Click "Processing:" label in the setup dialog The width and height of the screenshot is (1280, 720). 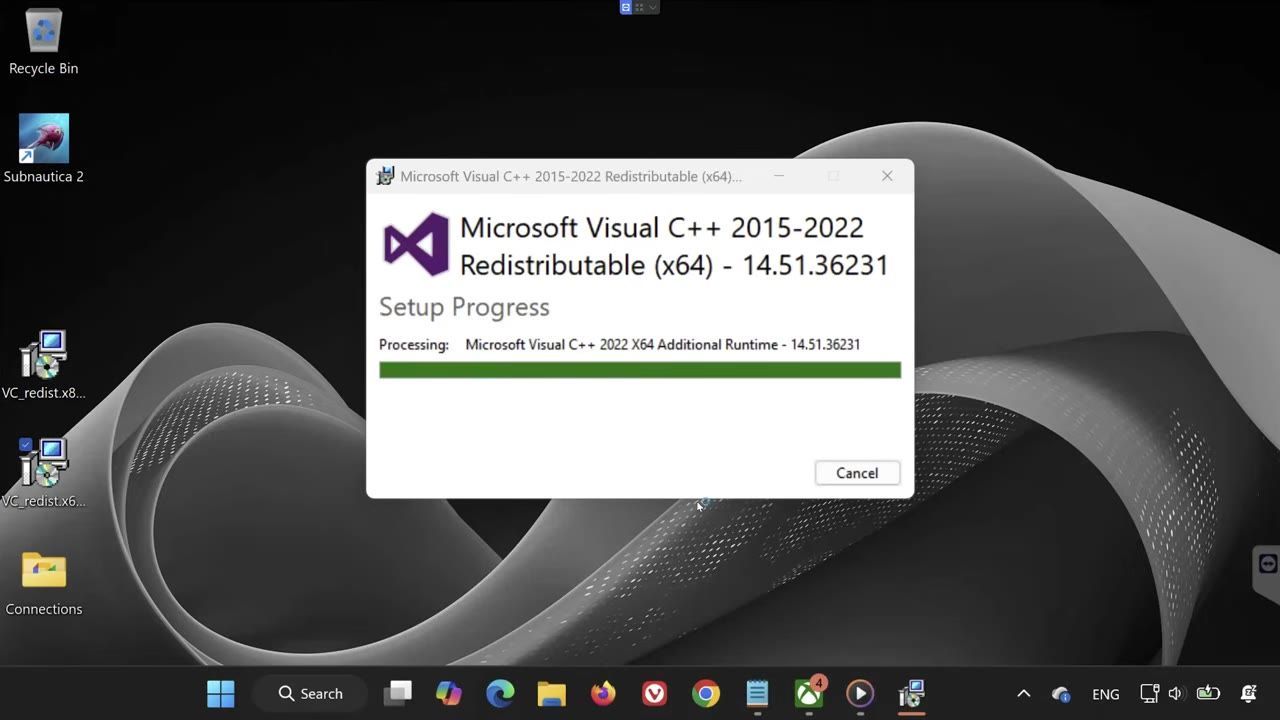tap(414, 344)
